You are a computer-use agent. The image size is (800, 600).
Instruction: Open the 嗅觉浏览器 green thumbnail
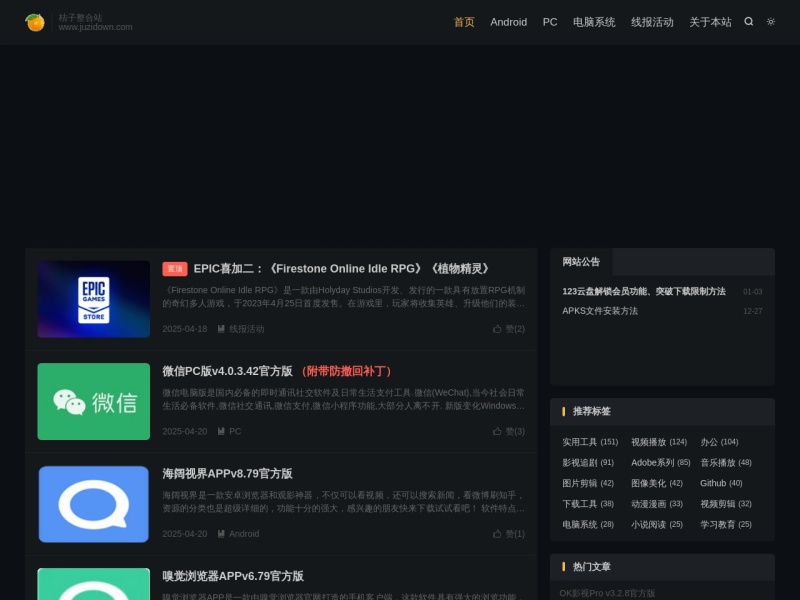pyautogui.click(x=93, y=584)
